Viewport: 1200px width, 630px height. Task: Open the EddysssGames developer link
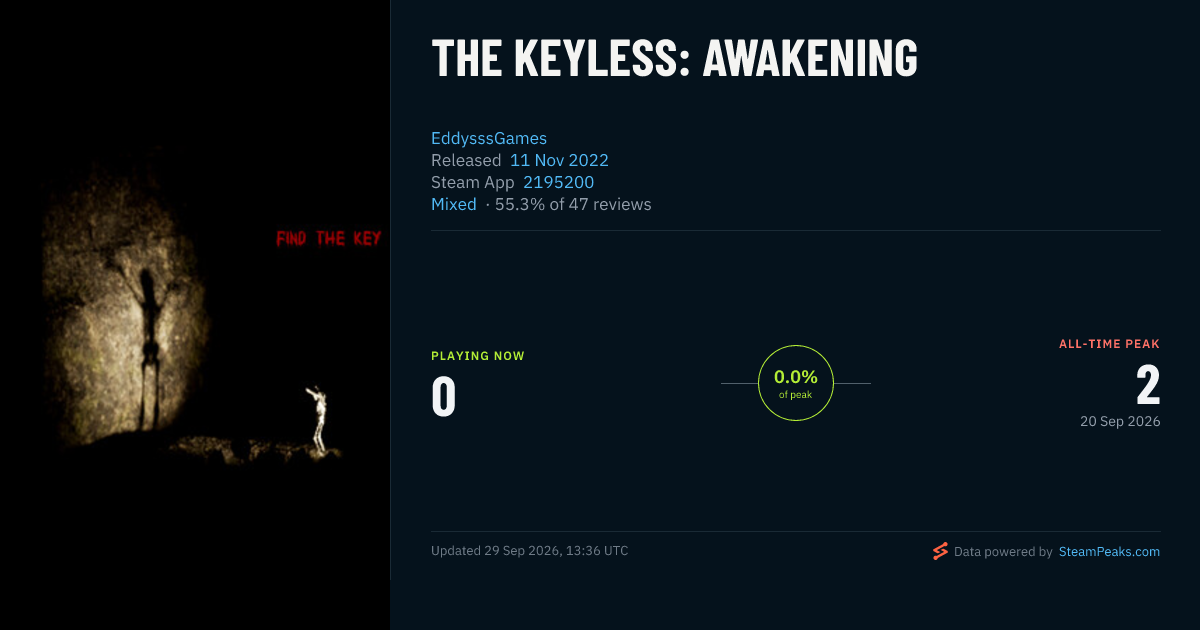tap(489, 138)
